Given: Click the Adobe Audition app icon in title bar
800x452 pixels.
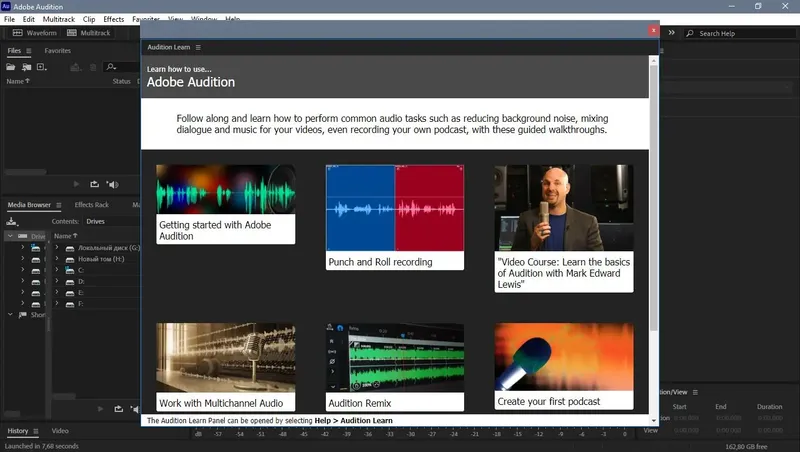Looking at the screenshot, I should click(6, 6).
